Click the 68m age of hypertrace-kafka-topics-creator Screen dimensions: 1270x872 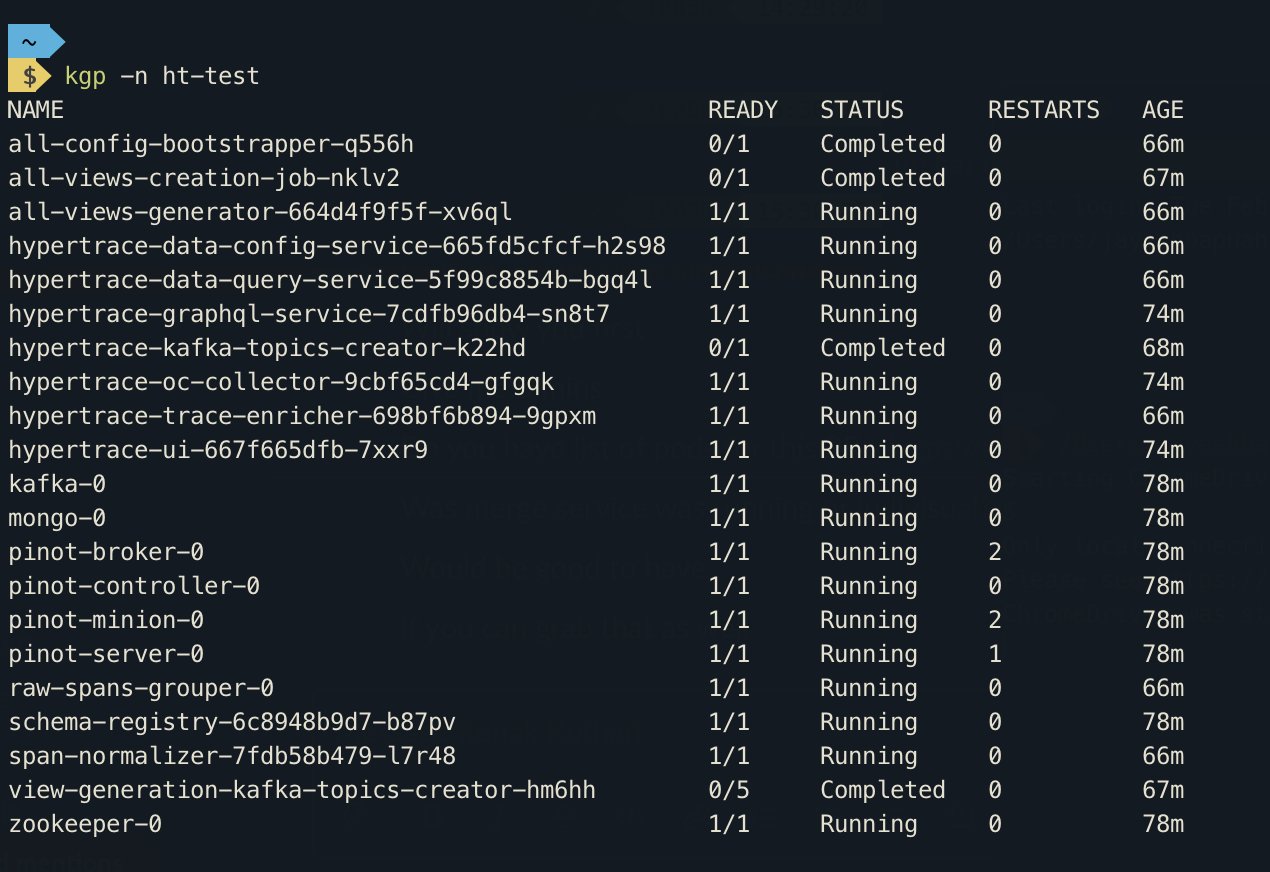[x=1163, y=348]
